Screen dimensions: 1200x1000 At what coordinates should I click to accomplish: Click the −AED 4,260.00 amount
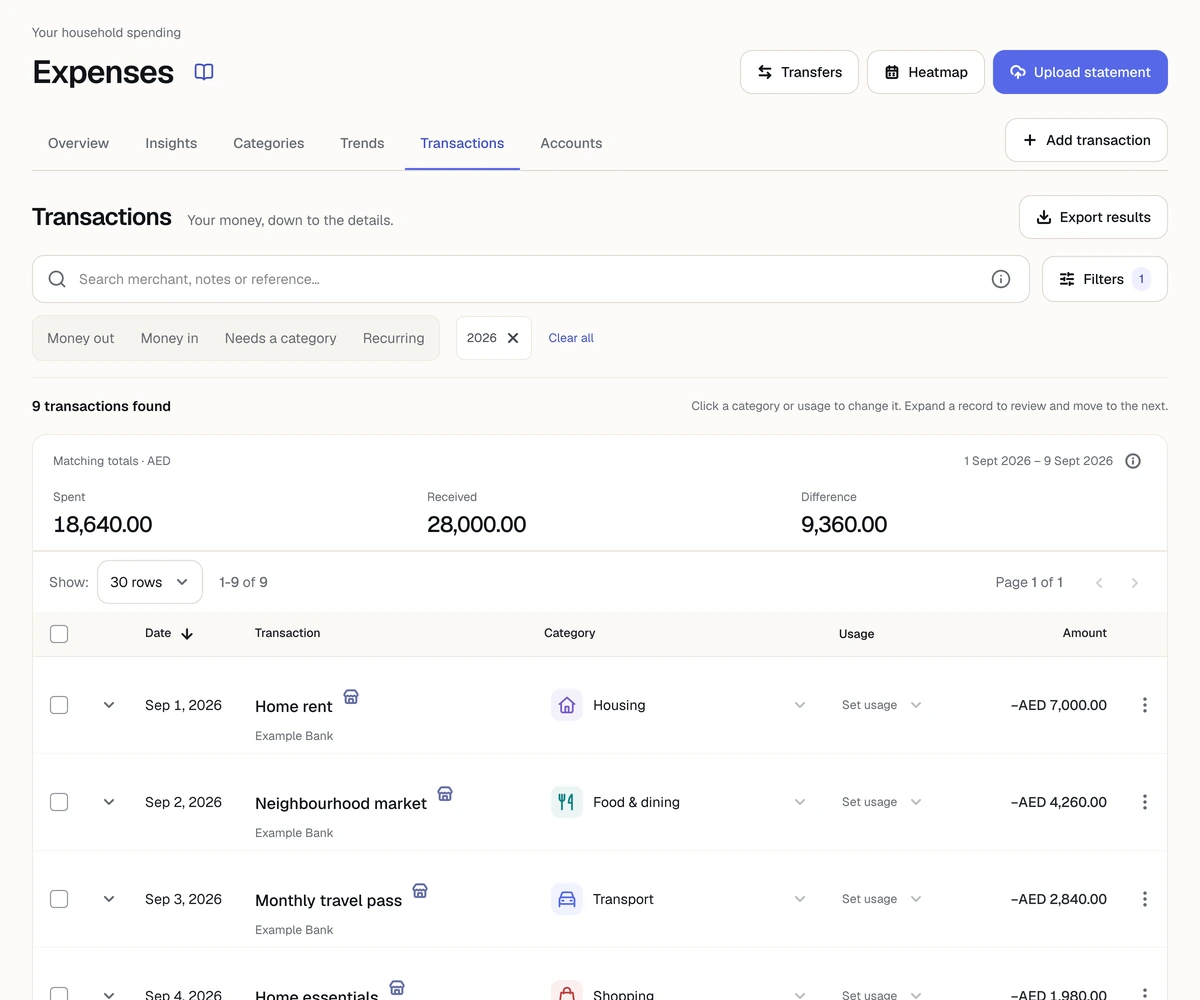(1059, 802)
